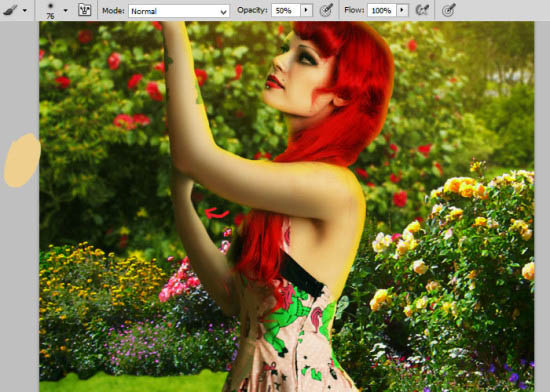The height and width of the screenshot is (392, 550).
Task: Toggle the Brush panel icon
Action: (85, 10)
